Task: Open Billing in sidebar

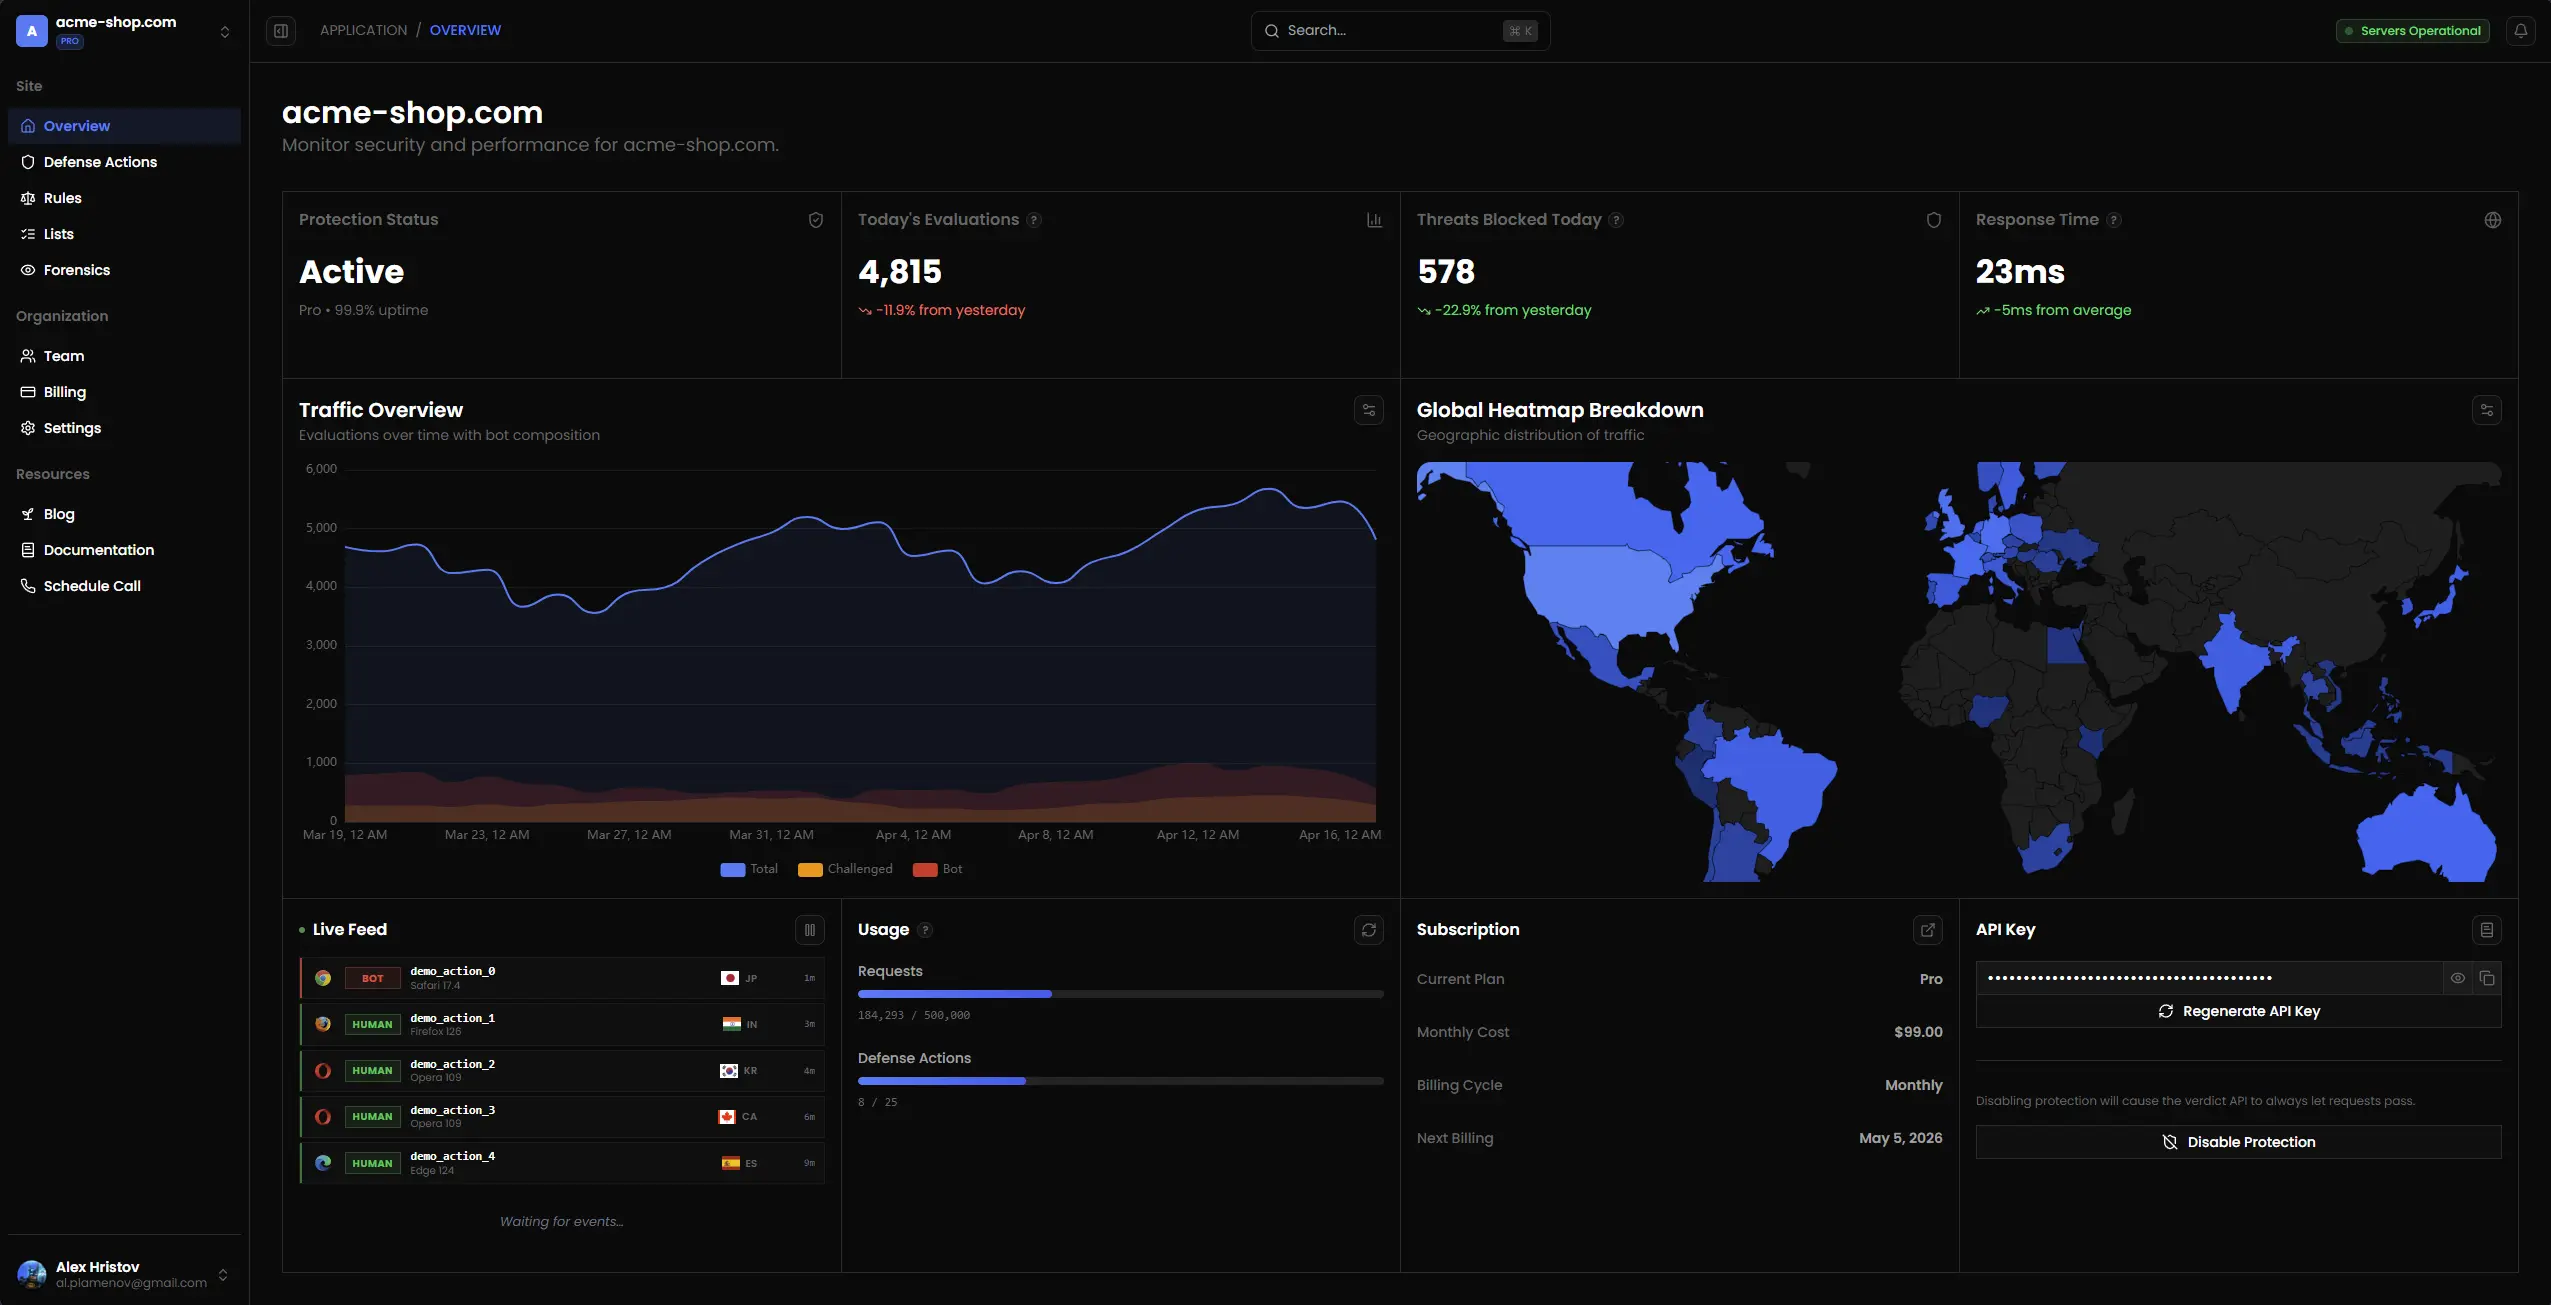Action: pyautogui.click(x=124, y=392)
